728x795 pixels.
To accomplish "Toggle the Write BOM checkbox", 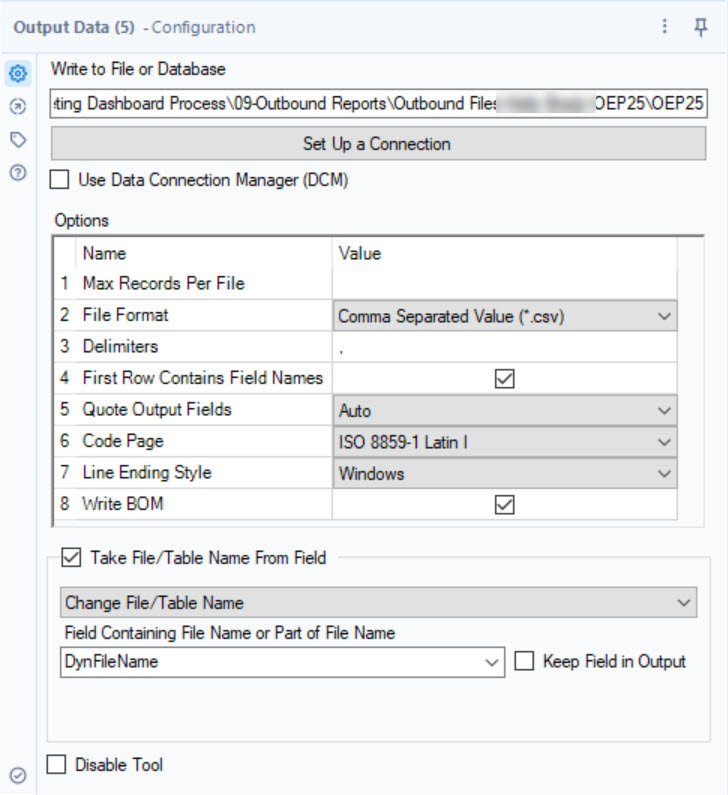I will 505,505.
